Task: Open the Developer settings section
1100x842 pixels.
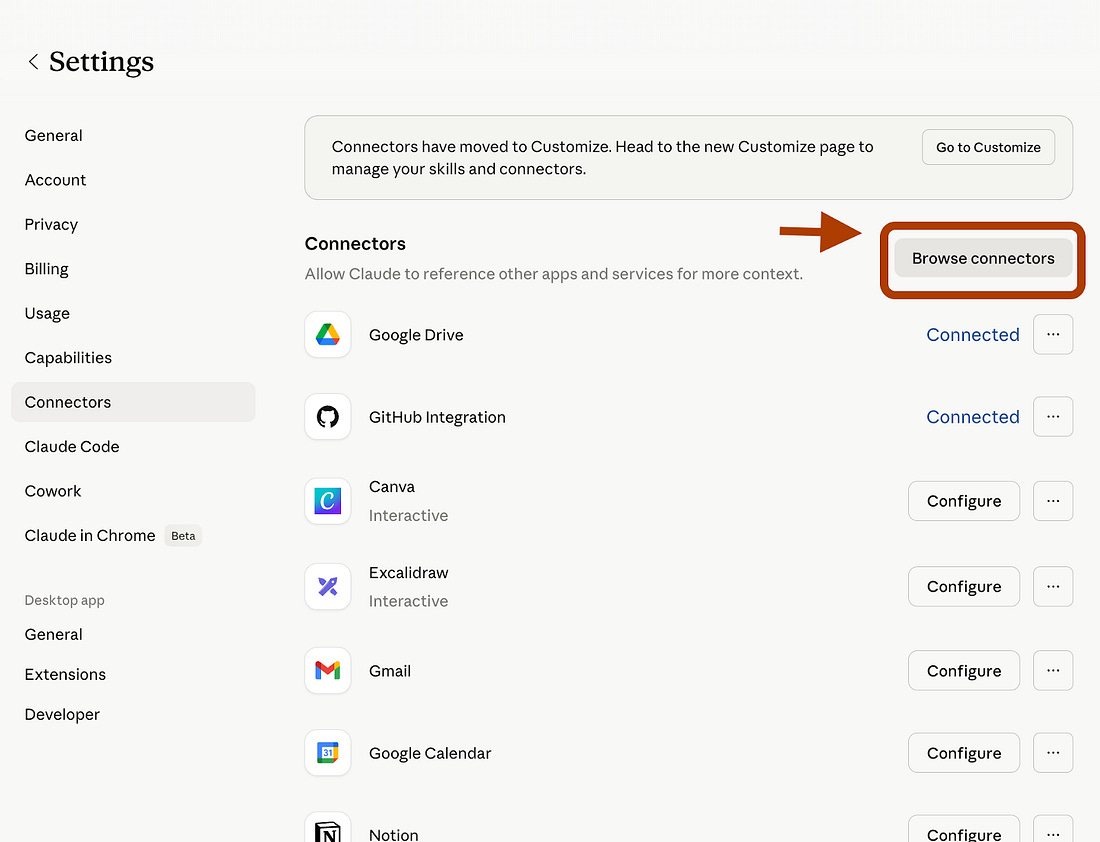Action: (62, 714)
